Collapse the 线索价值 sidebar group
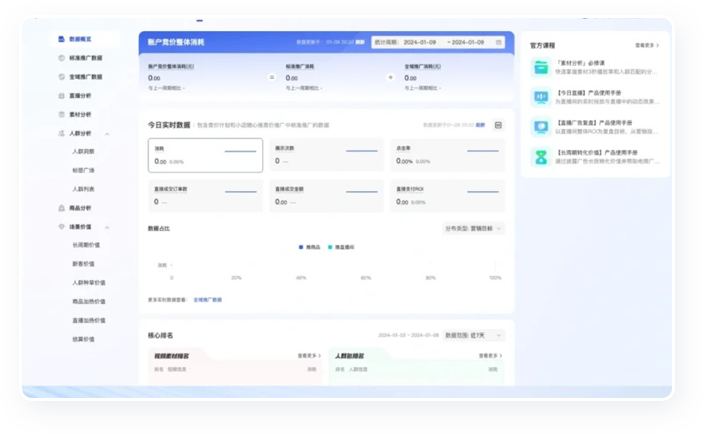This screenshot has width=704, height=434. click(107, 227)
